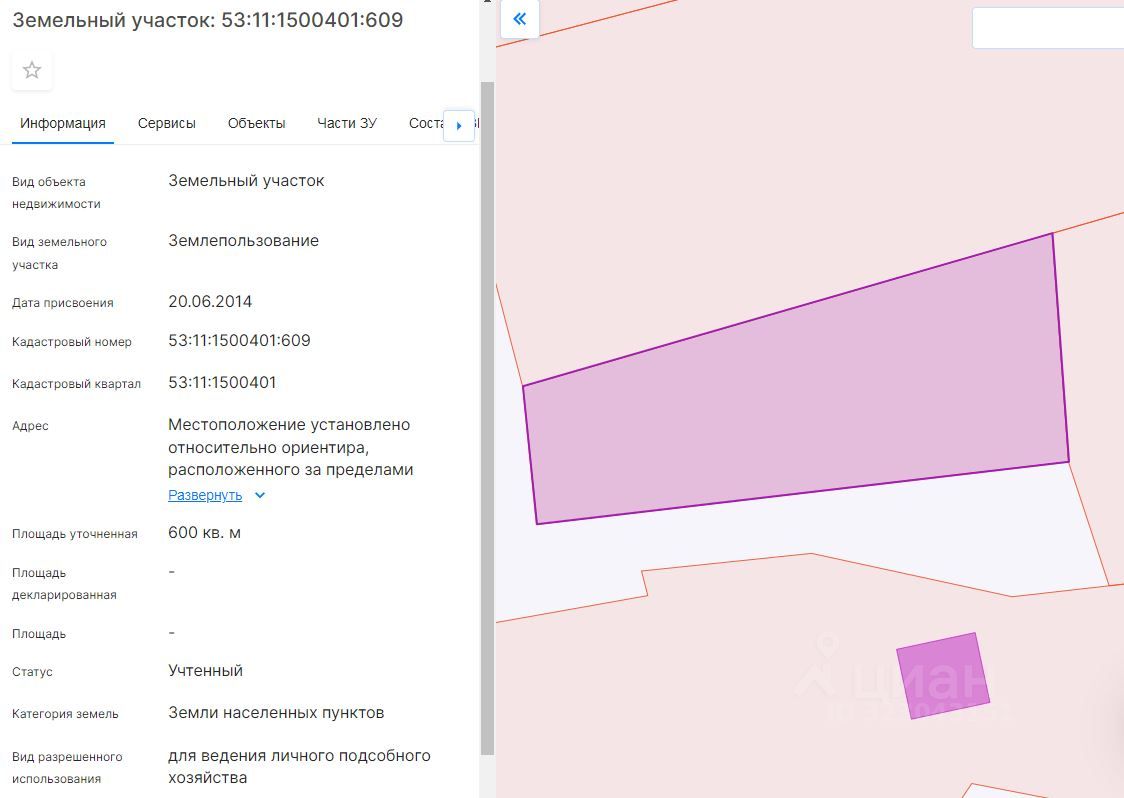Screen dimensions: 1124x798
Task: Click label Дата присвоения
Action: 63,303
